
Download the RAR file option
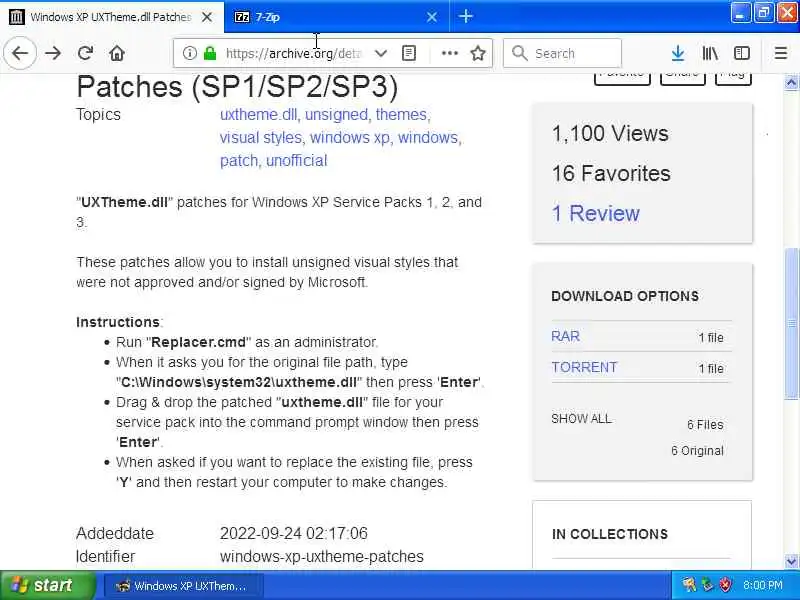(x=565, y=336)
